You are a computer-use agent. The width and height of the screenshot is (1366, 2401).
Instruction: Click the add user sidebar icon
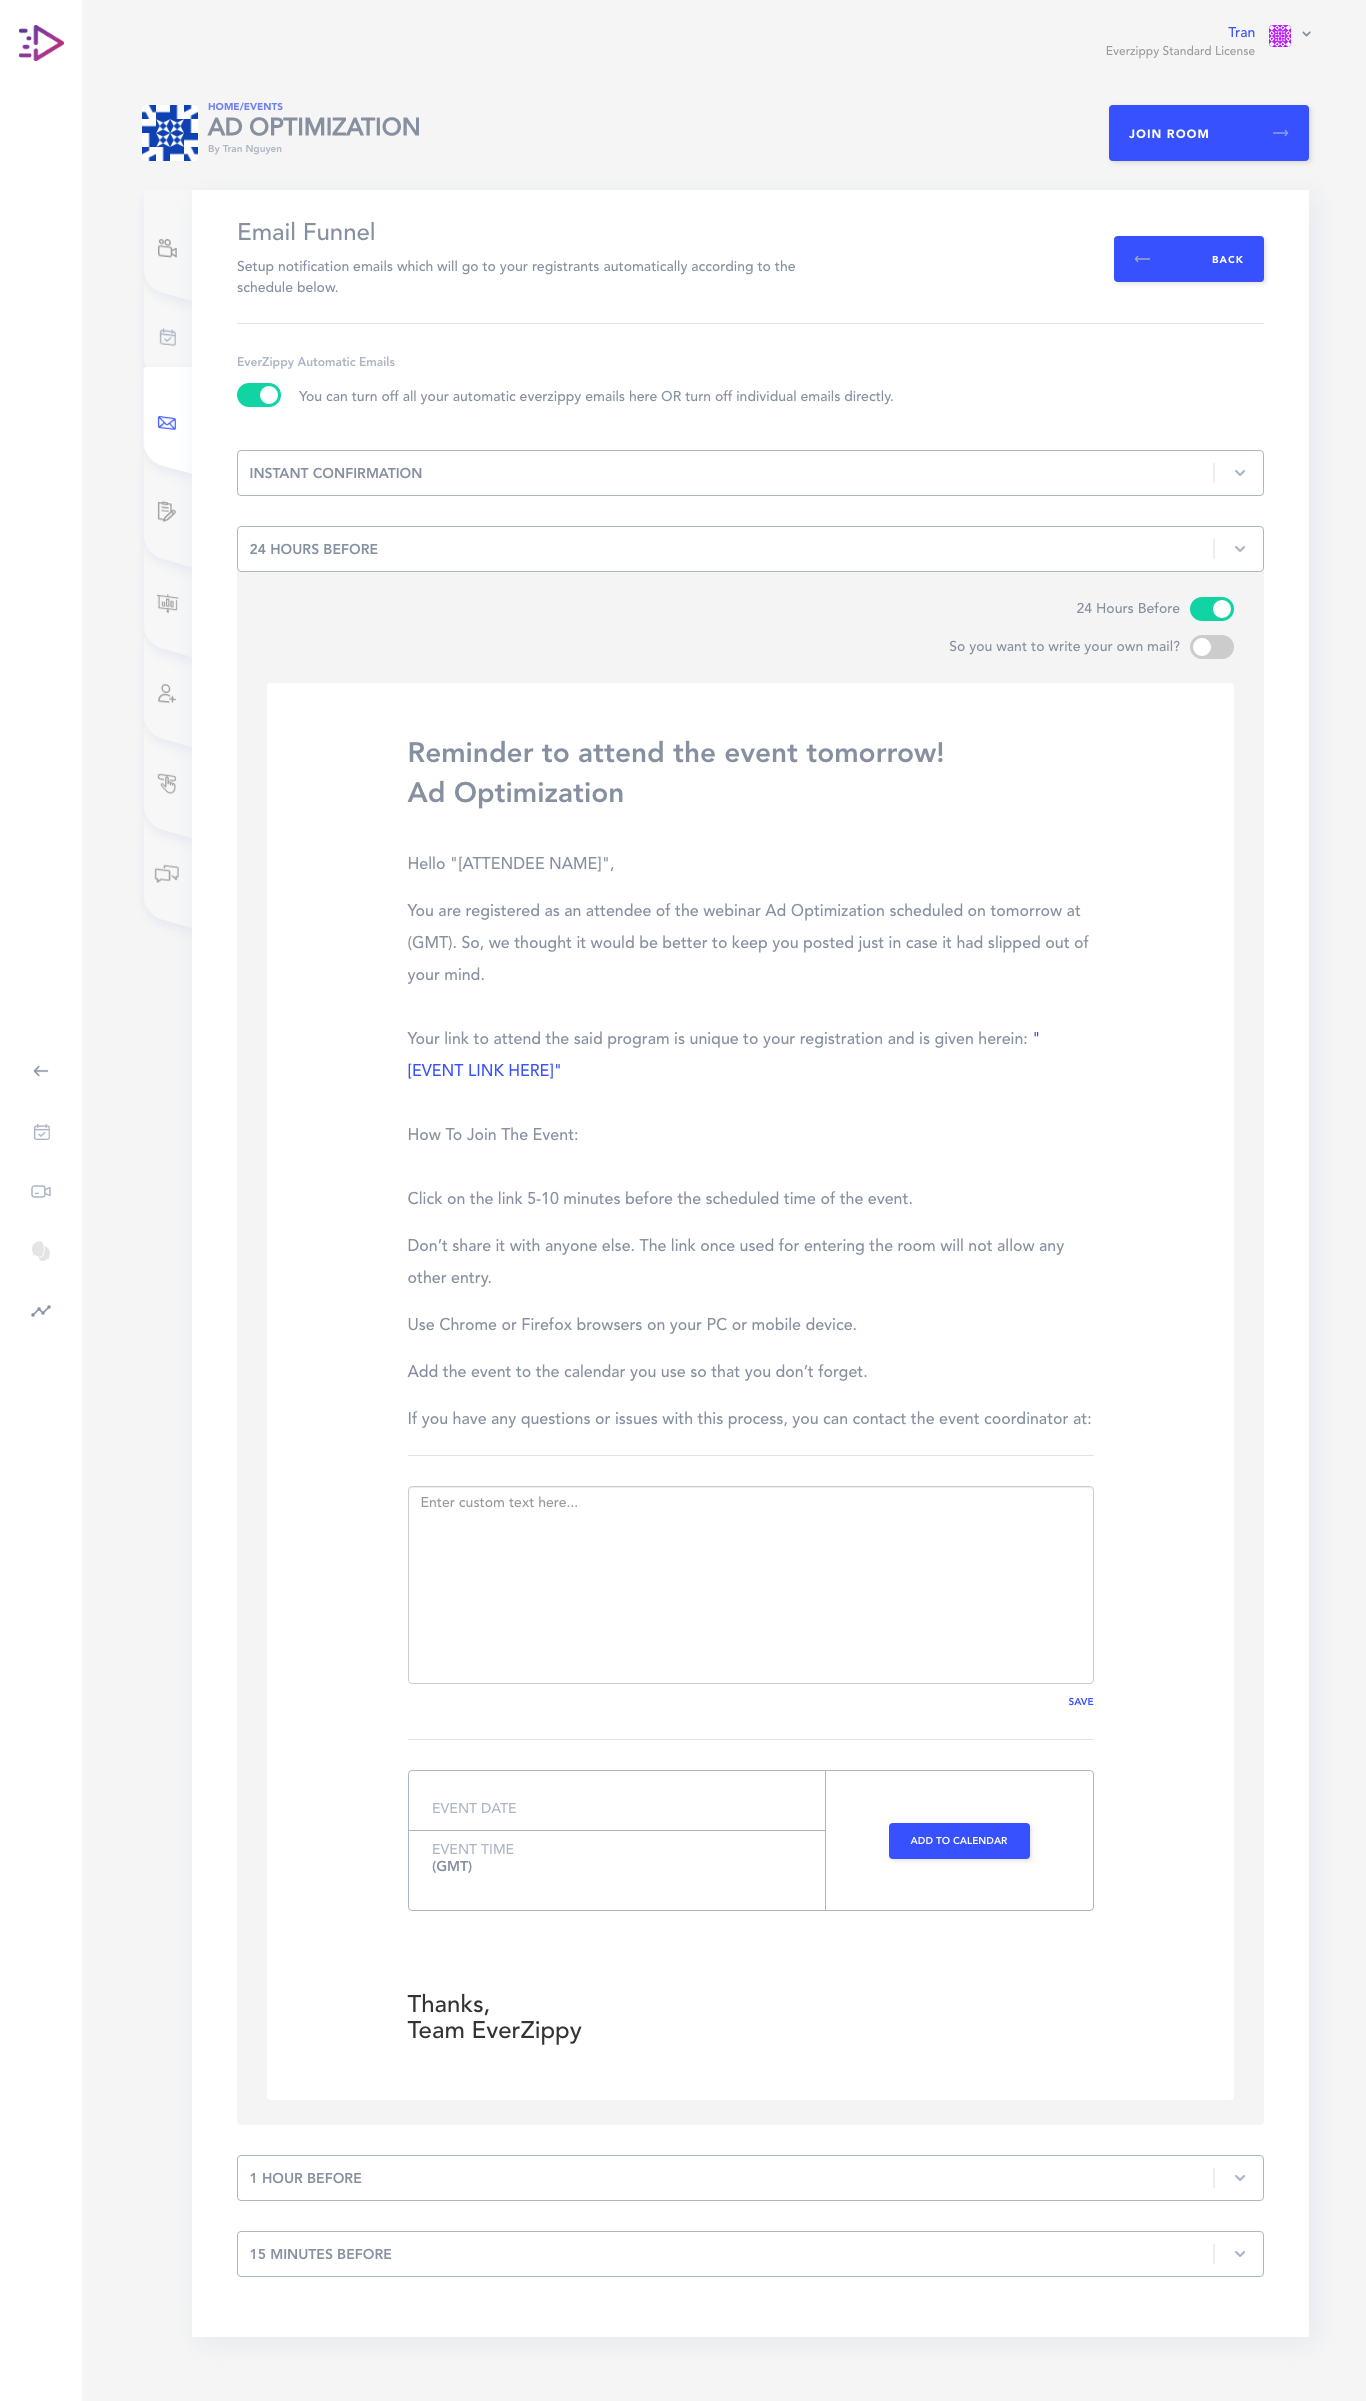coord(167,693)
